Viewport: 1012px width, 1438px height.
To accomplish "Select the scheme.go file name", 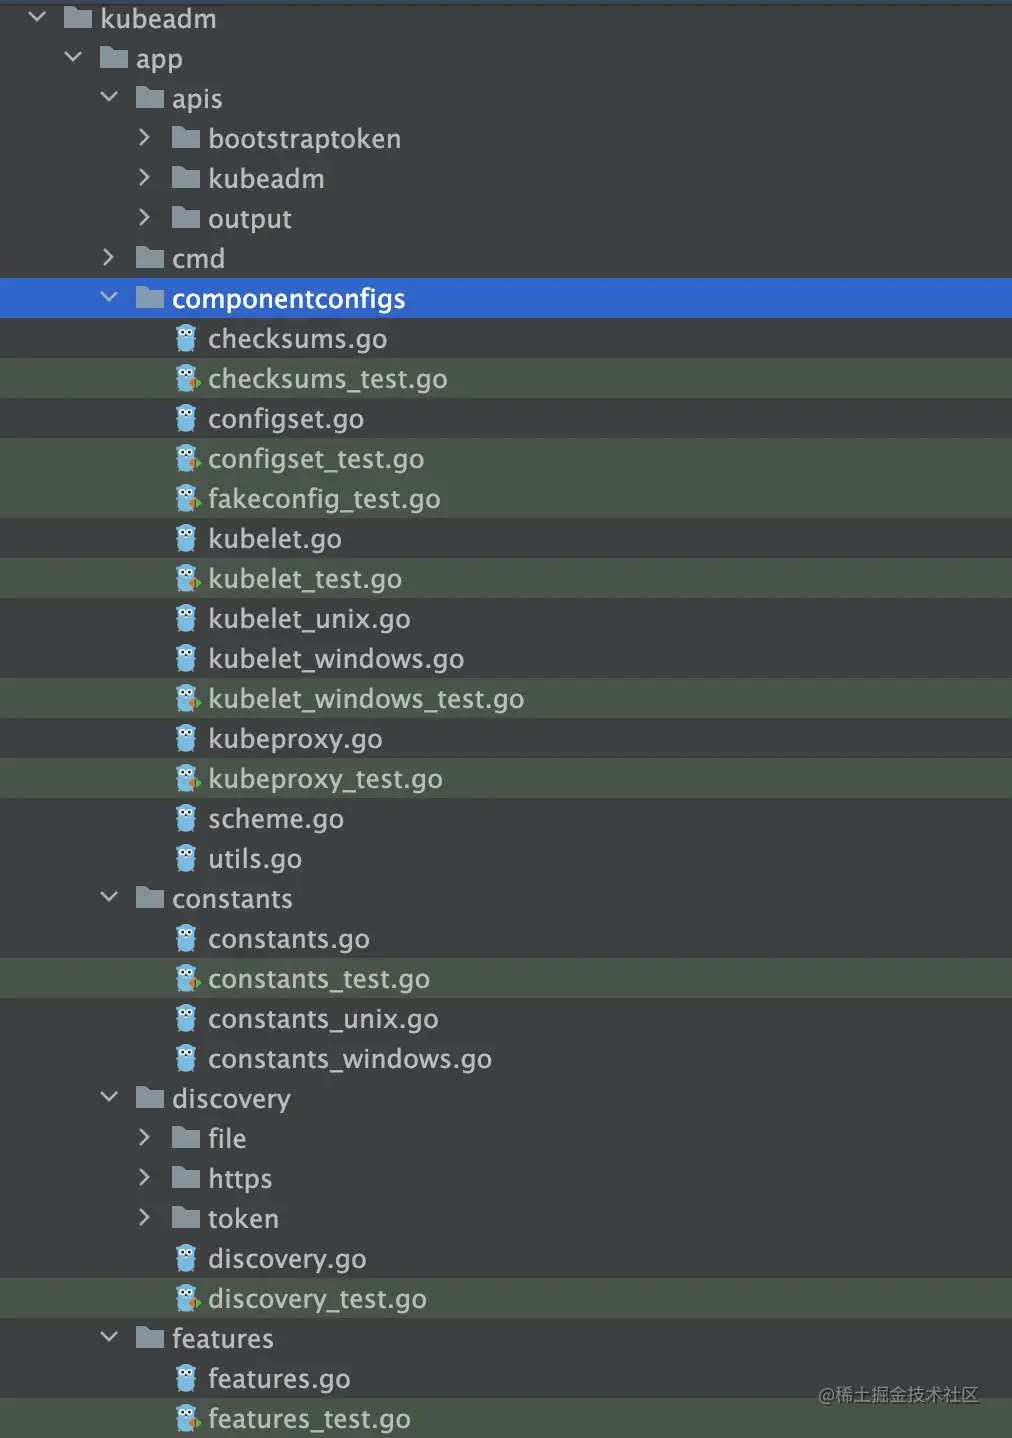I will [x=276, y=819].
